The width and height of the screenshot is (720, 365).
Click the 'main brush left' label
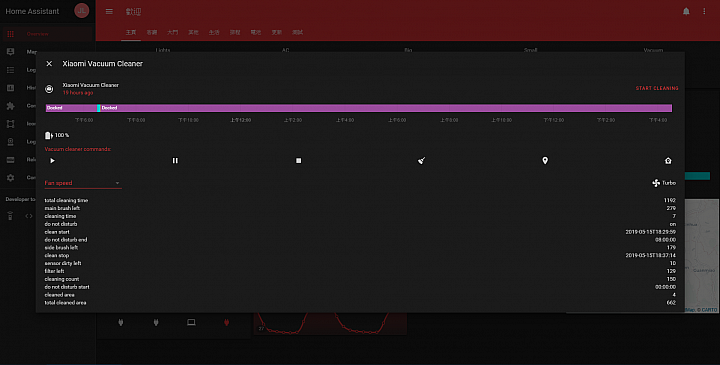point(62,208)
